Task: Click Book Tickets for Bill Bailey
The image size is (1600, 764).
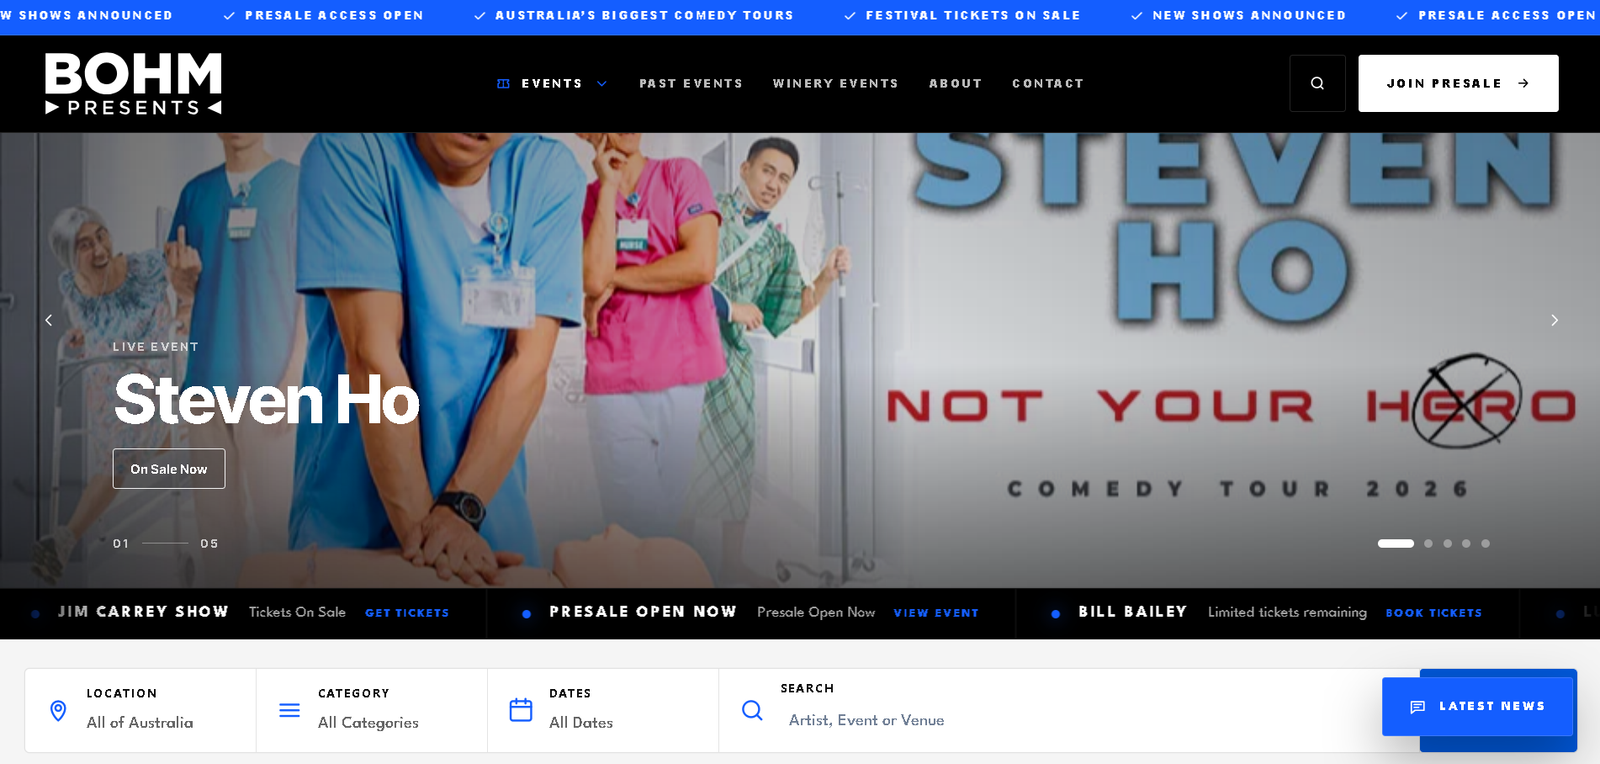Action: point(1434,613)
